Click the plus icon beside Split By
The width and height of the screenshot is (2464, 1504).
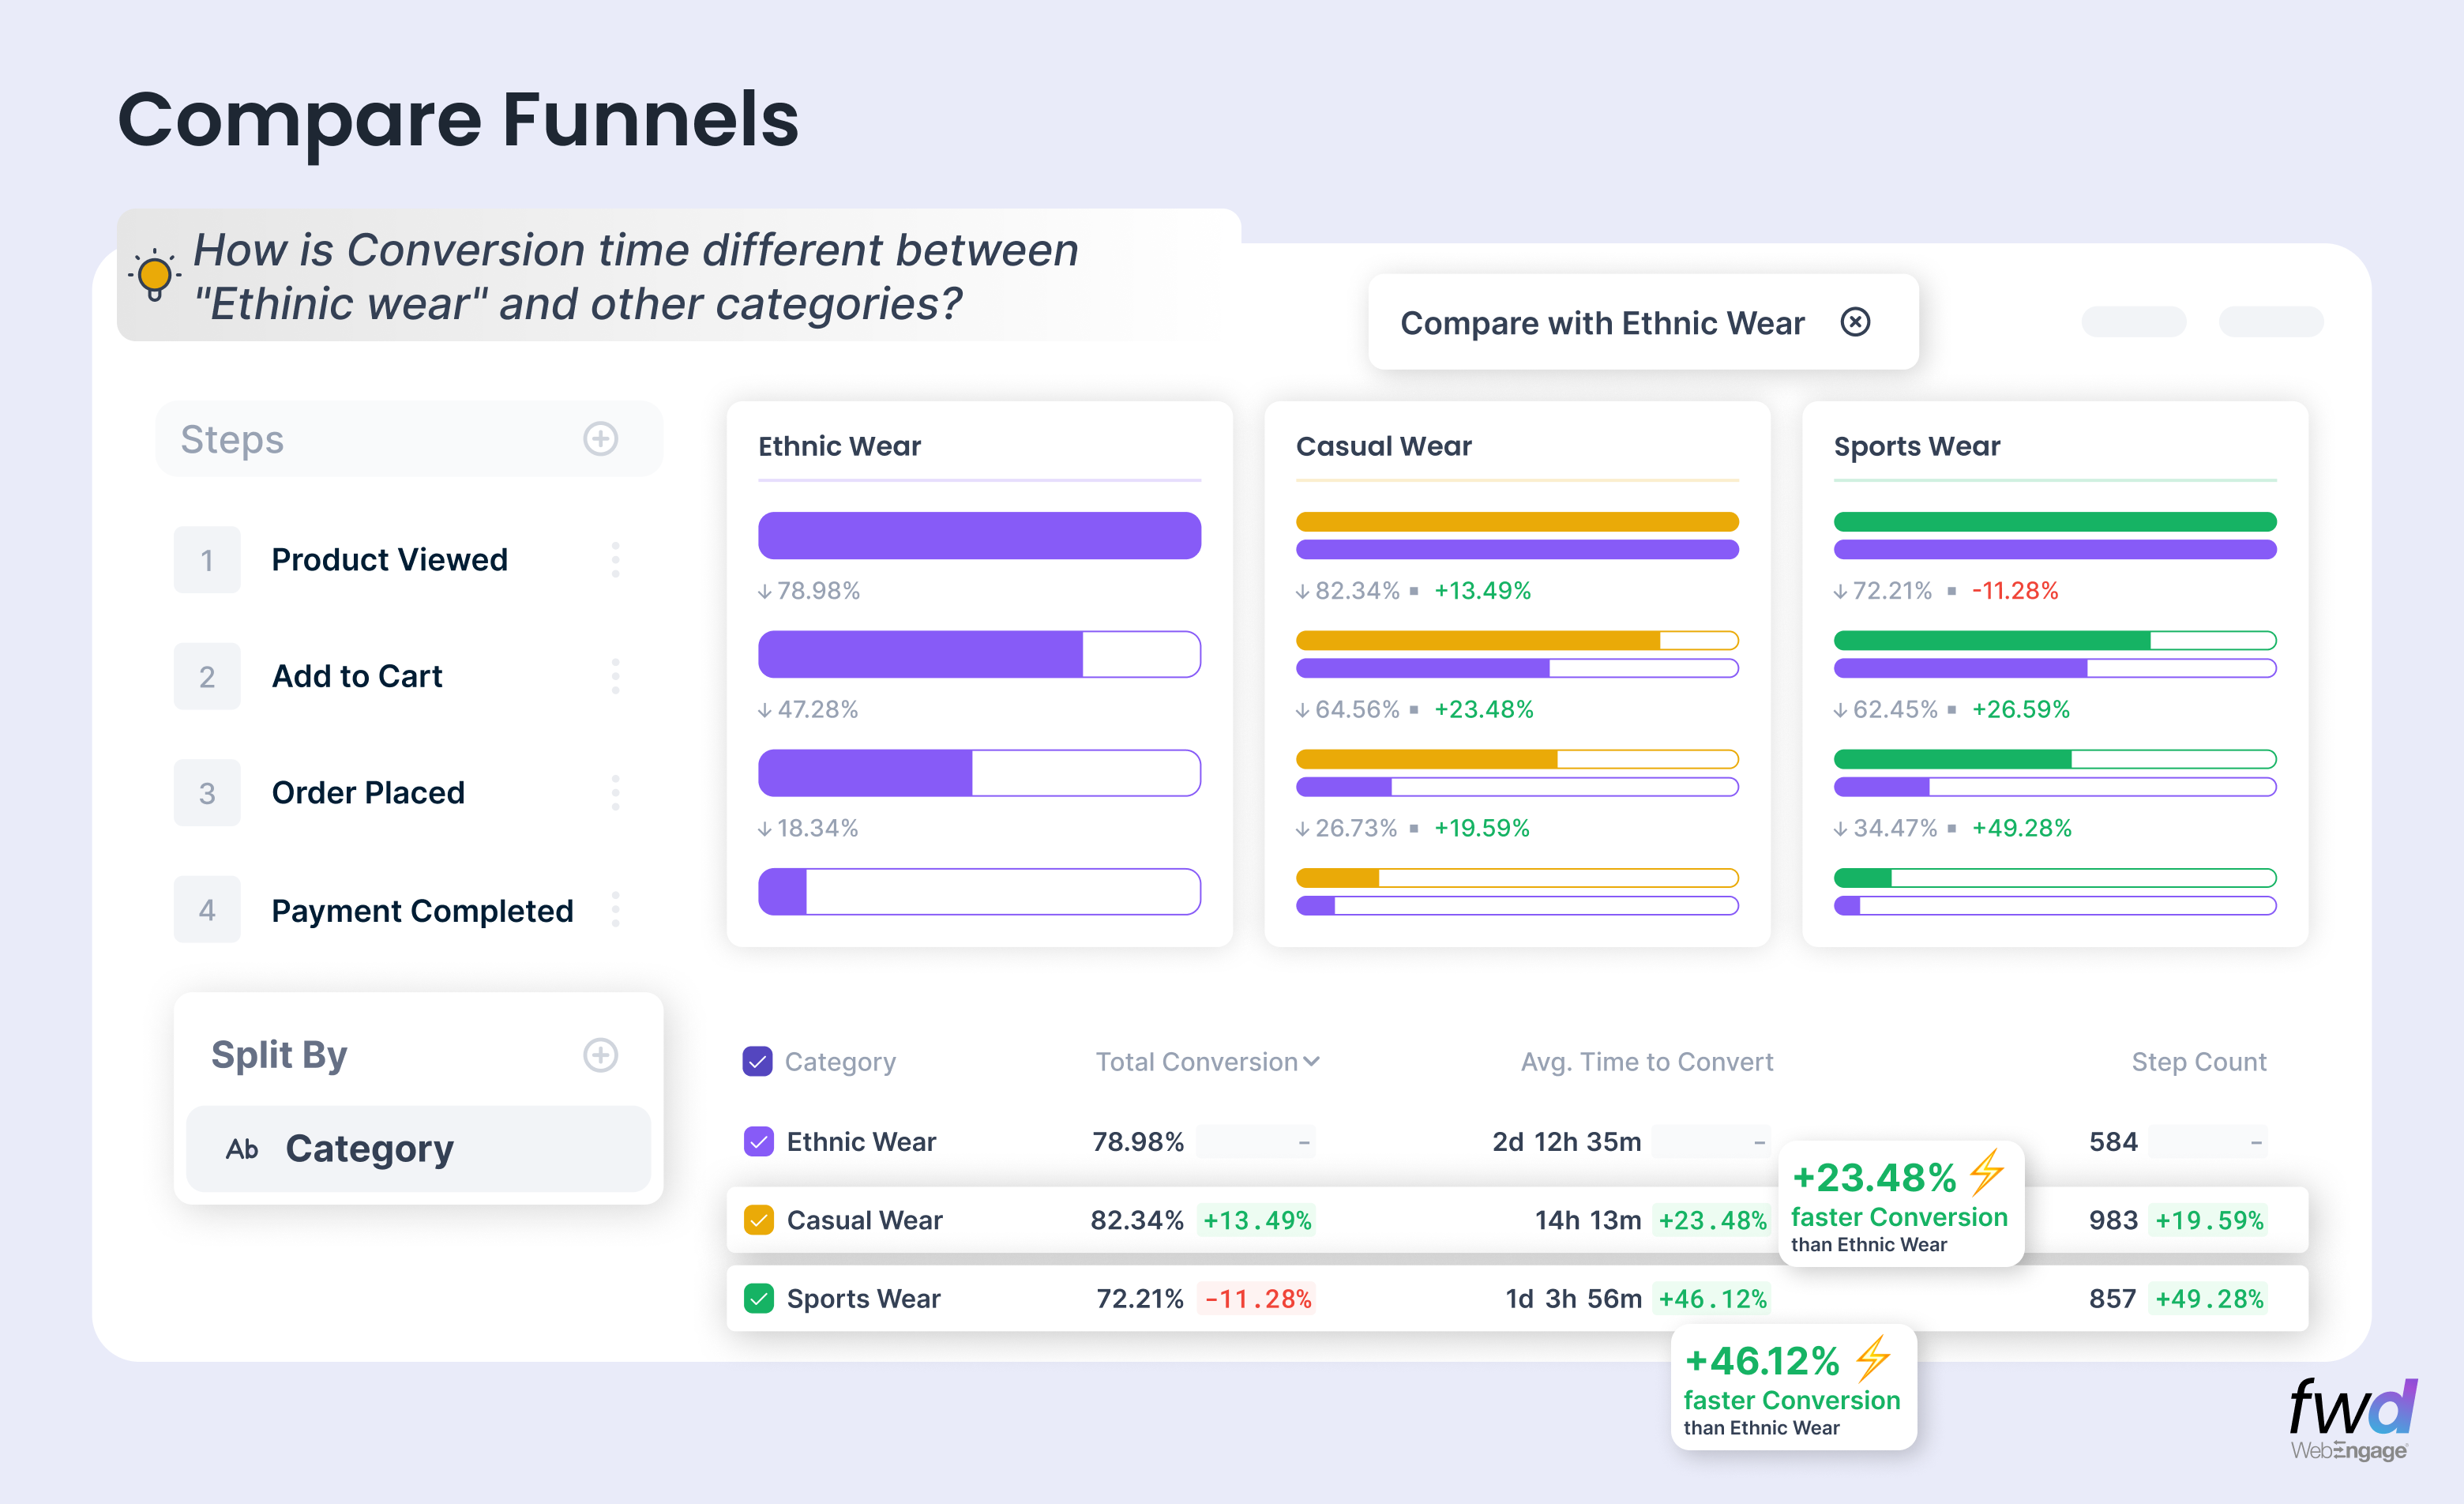(x=600, y=1055)
